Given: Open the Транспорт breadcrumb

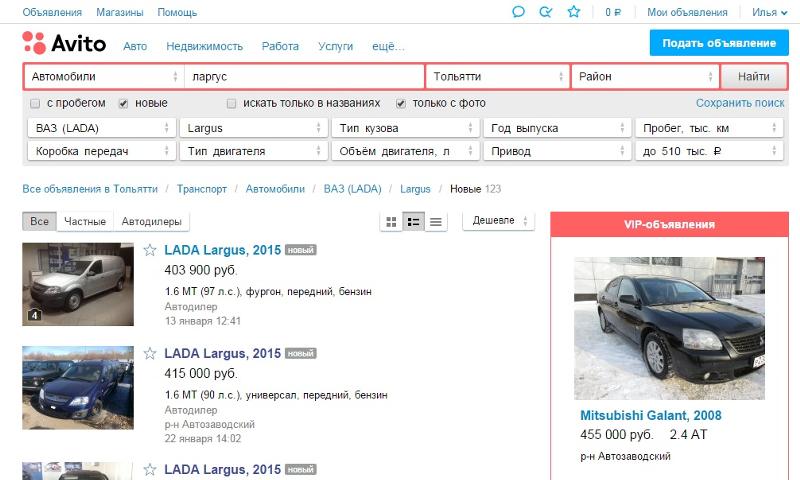Looking at the screenshot, I should (202, 189).
